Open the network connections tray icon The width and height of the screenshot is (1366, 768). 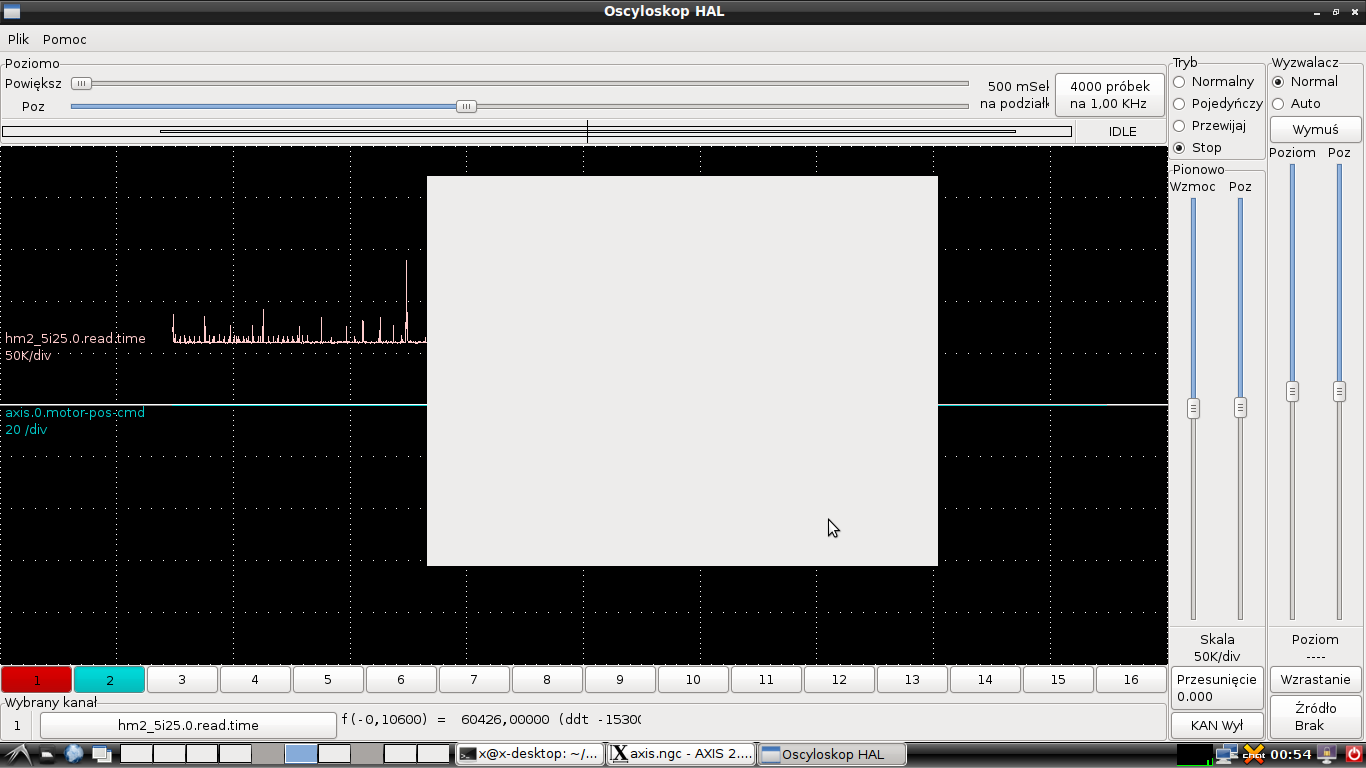(x=1226, y=754)
